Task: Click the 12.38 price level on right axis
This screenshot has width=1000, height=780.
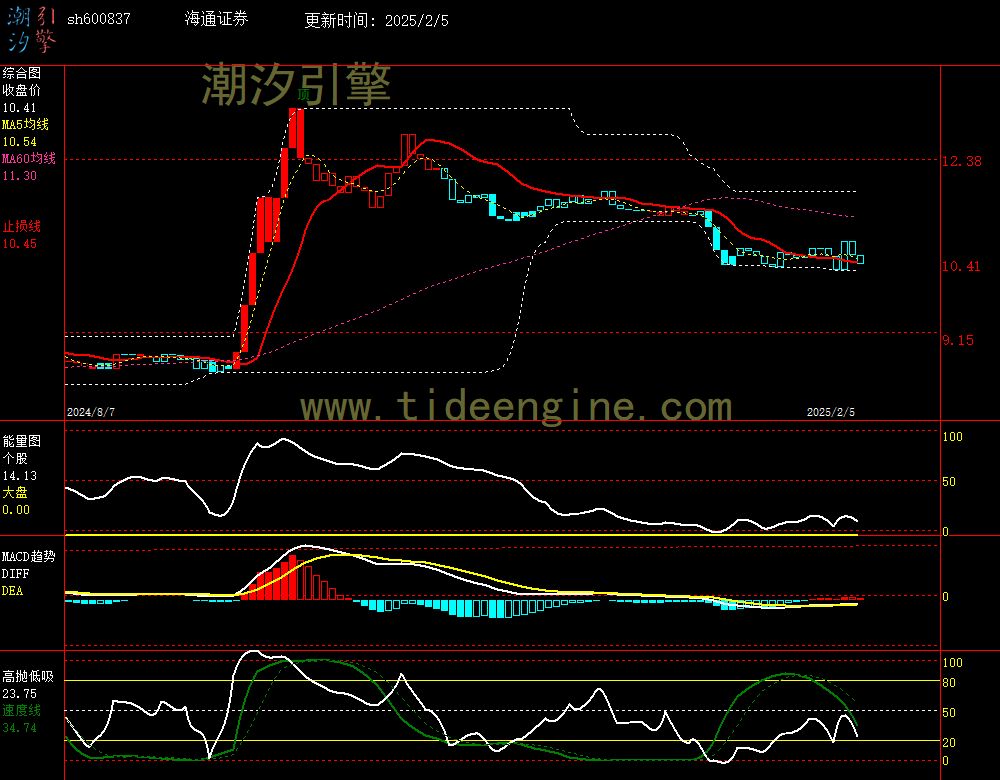Action: click(961, 161)
